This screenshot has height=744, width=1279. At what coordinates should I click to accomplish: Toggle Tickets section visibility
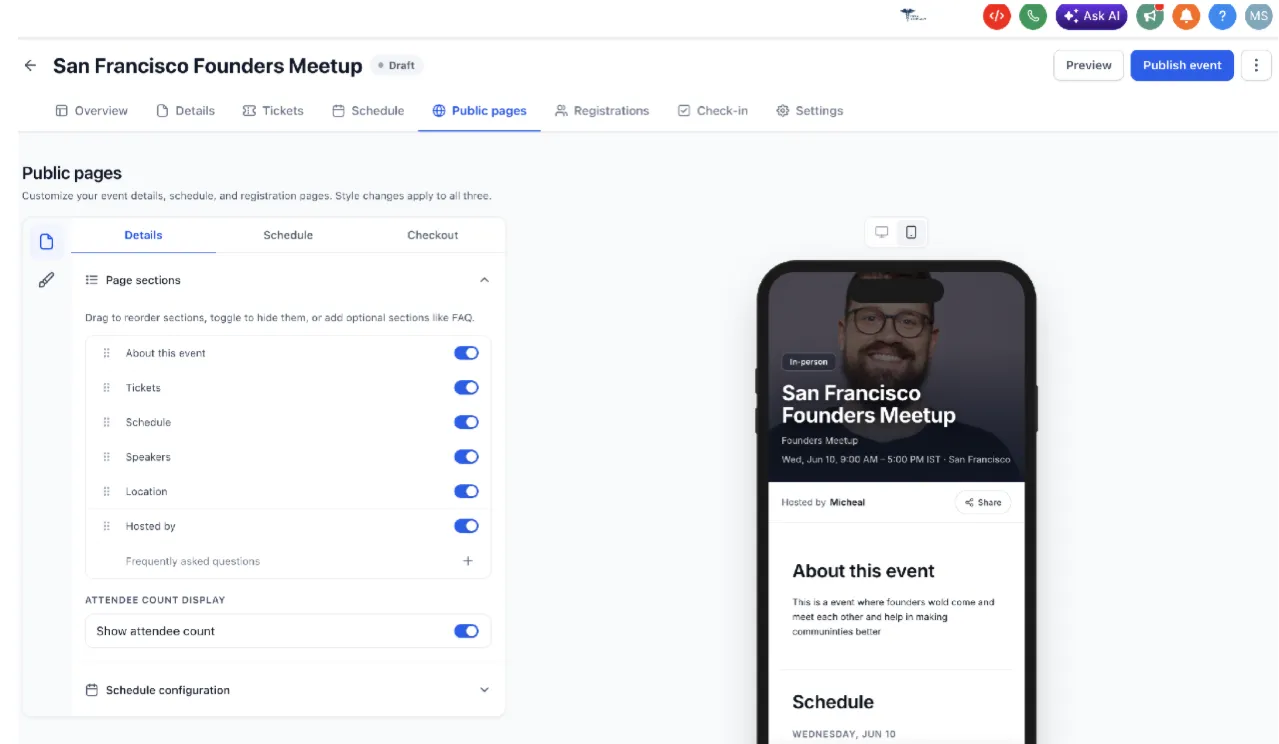466,388
